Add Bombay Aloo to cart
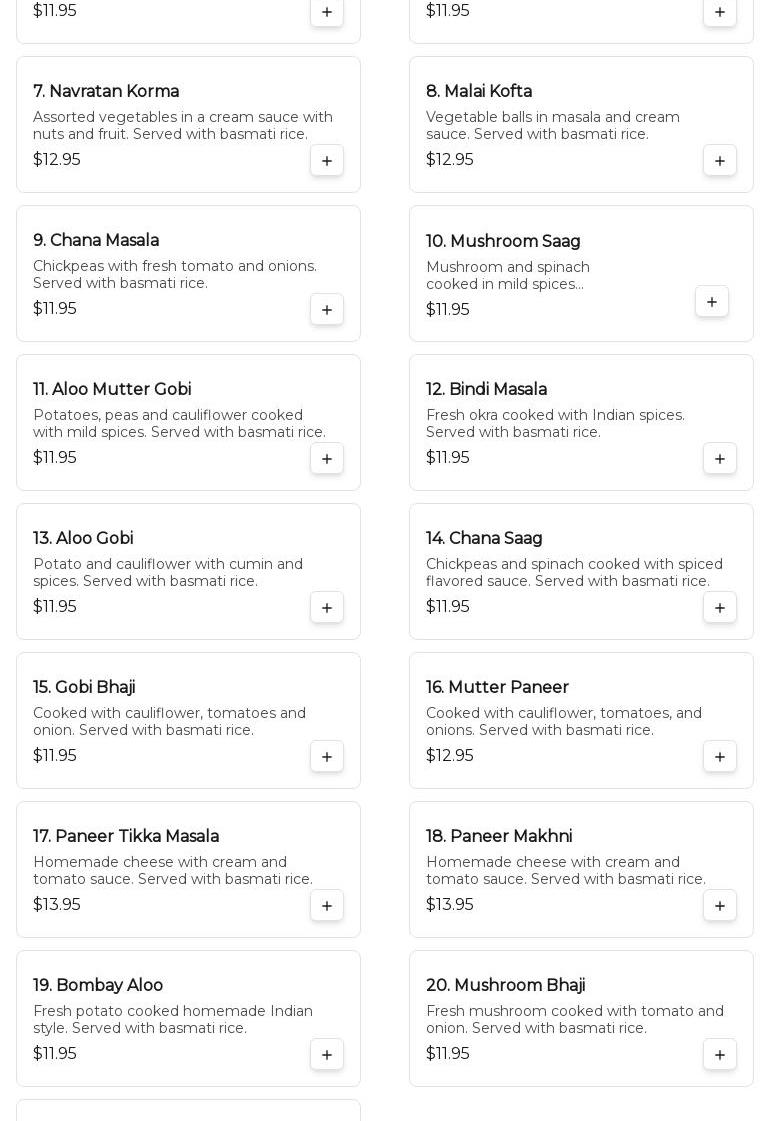Screen dimensions: 770x1121 click(327, 1055)
